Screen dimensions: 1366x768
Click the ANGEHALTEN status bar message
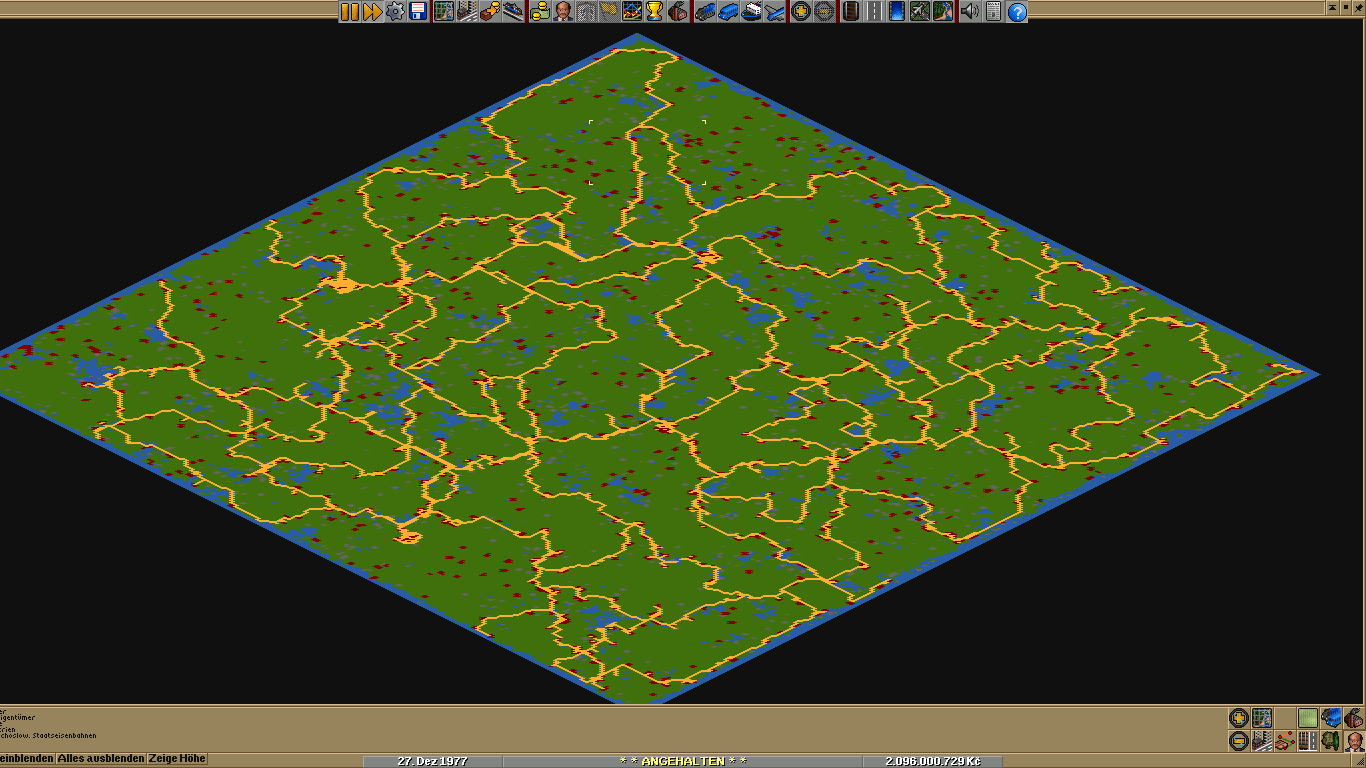(x=683, y=761)
